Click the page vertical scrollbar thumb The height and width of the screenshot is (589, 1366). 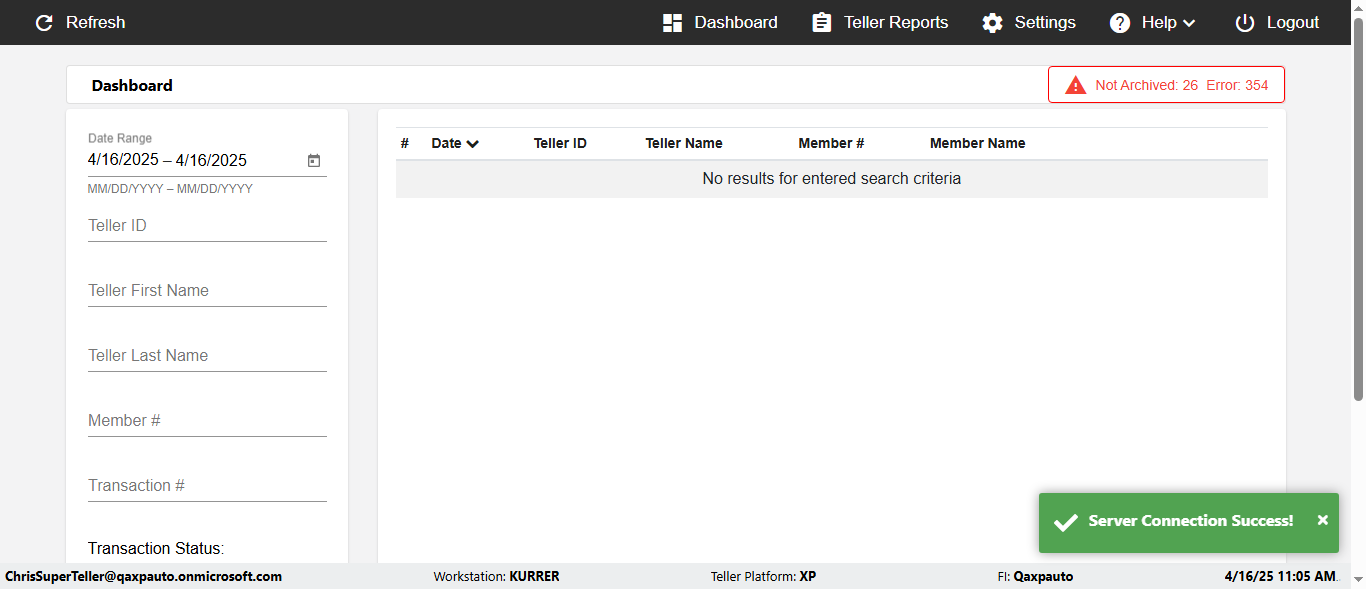tap(1358, 208)
